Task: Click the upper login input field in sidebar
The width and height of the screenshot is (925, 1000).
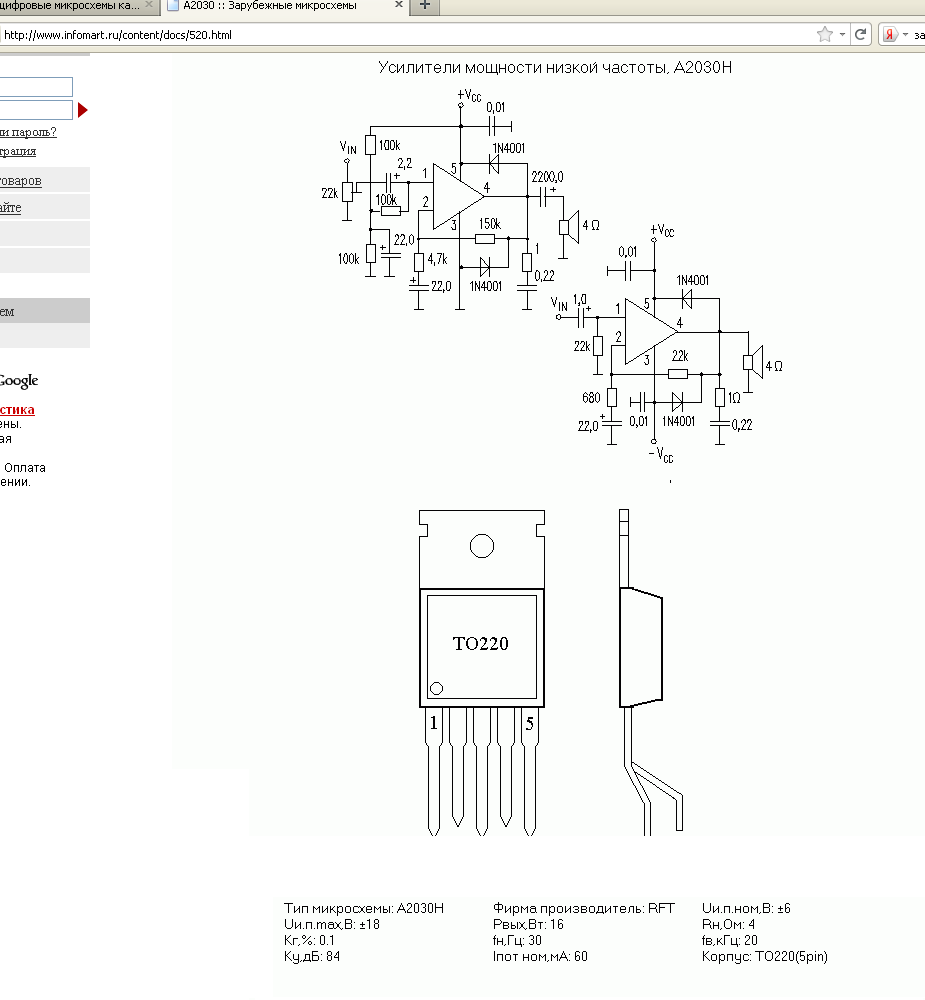Action: (36, 87)
